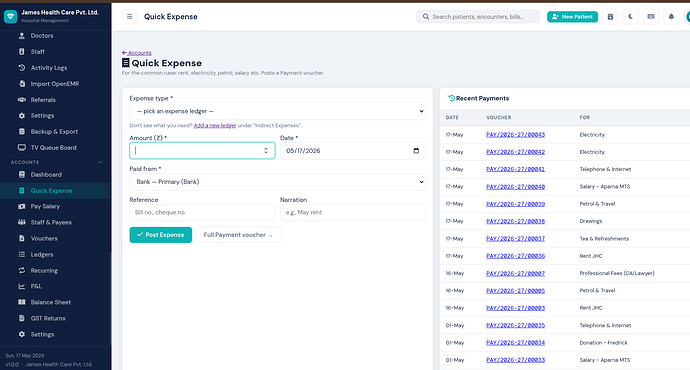The height and width of the screenshot is (370, 690).
Task: Follow the Accounts back link
Action: (137, 53)
